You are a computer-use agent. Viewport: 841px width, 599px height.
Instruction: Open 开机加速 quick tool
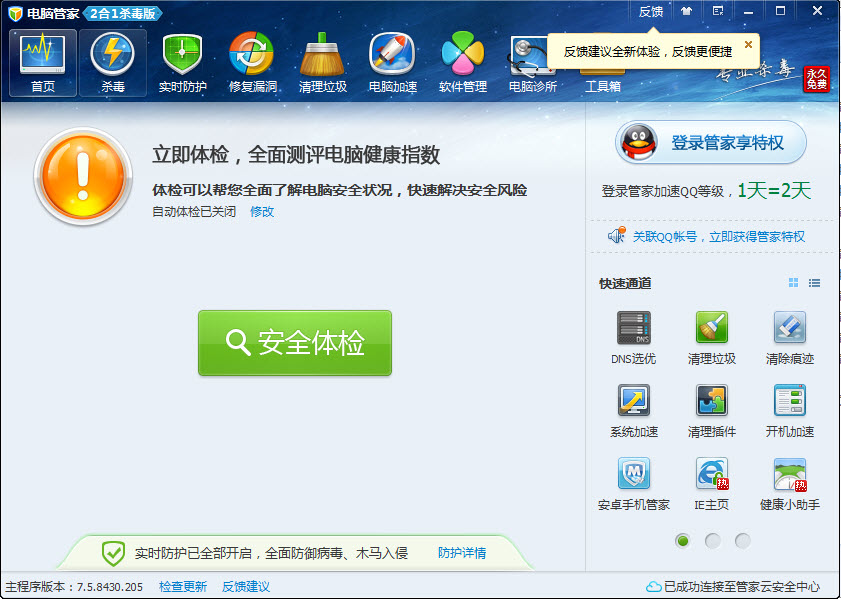point(790,410)
